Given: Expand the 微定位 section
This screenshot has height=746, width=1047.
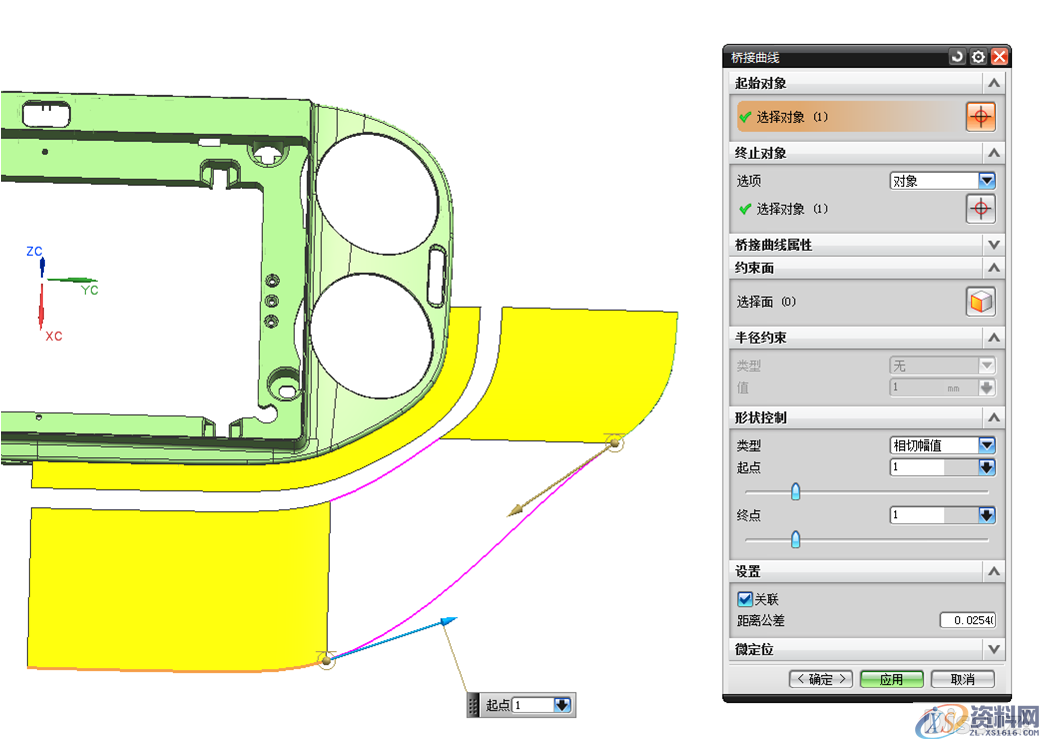Looking at the screenshot, I should click(x=993, y=649).
